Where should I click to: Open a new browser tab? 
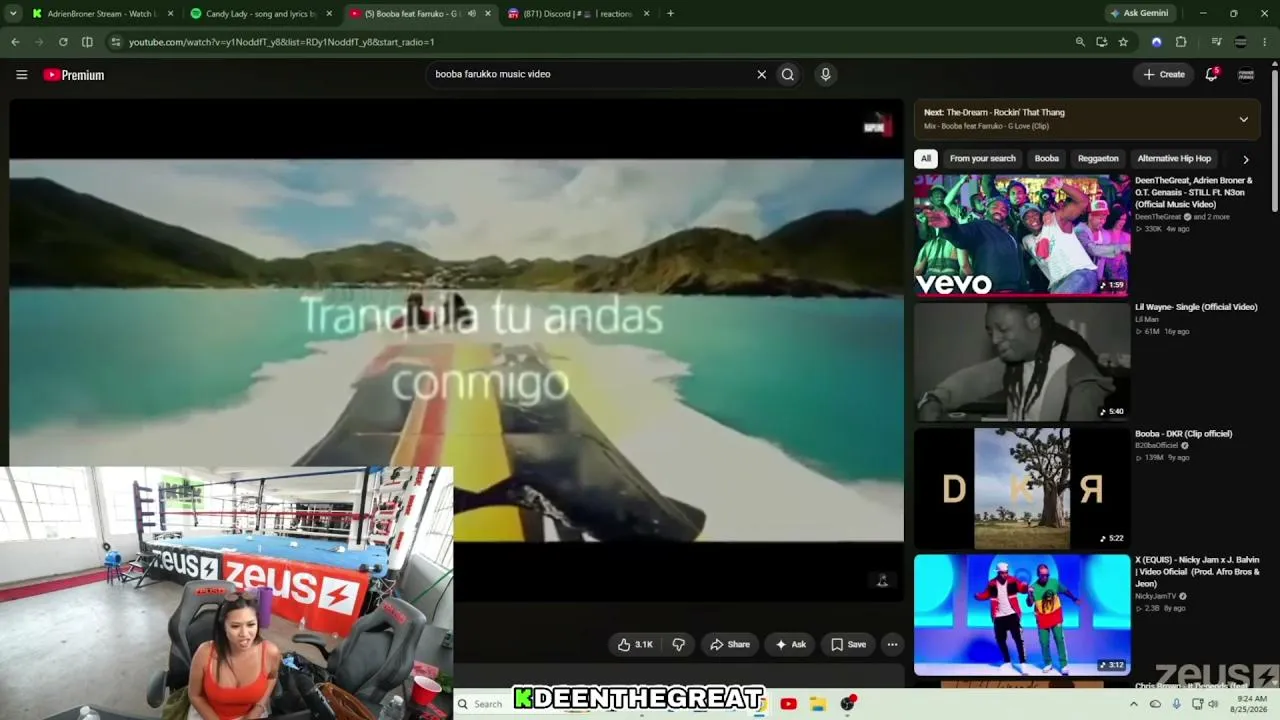[x=670, y=14]
